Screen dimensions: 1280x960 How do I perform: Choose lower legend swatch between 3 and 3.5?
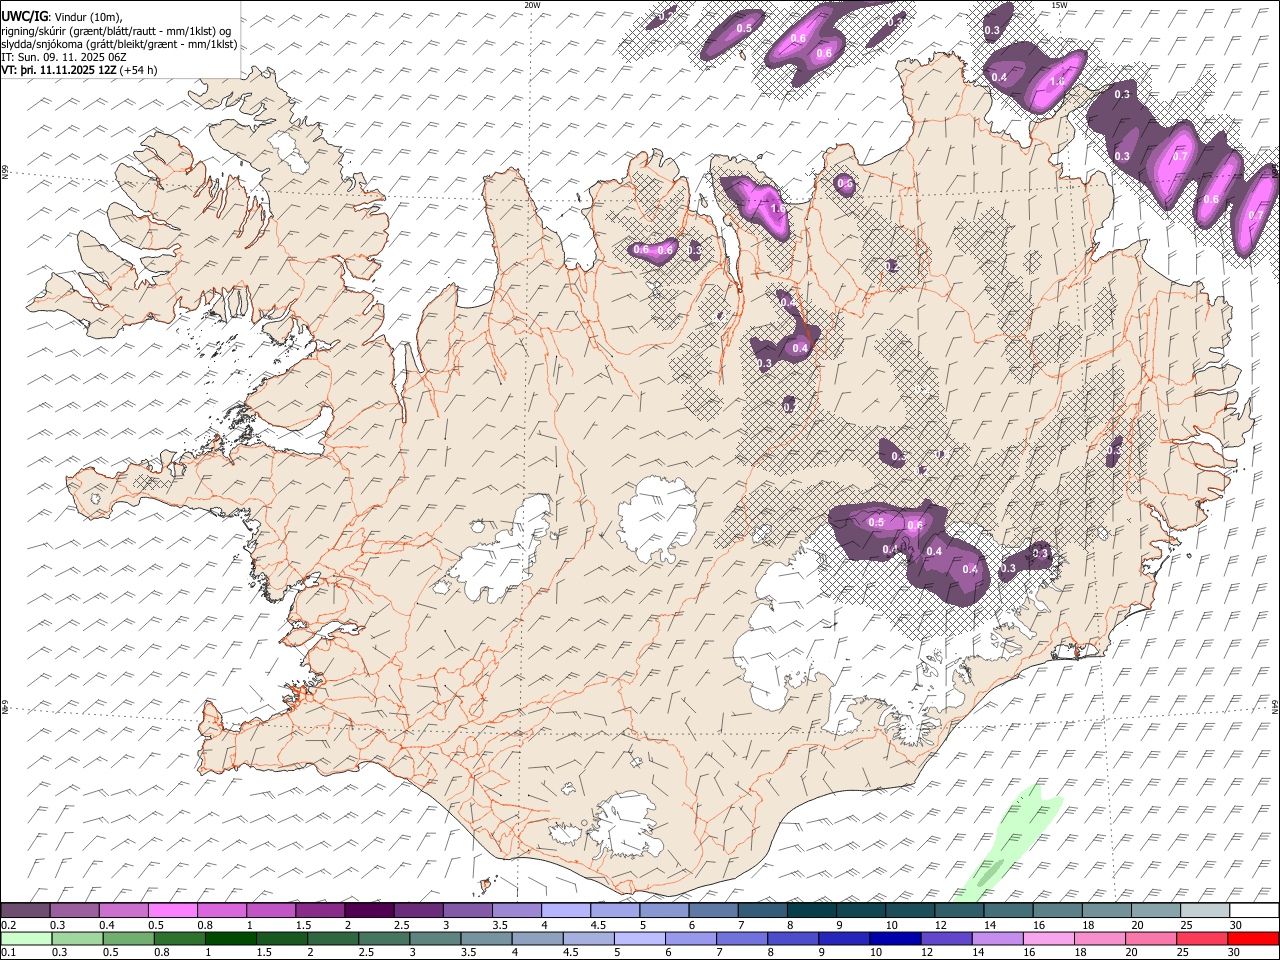pos(435,938)
